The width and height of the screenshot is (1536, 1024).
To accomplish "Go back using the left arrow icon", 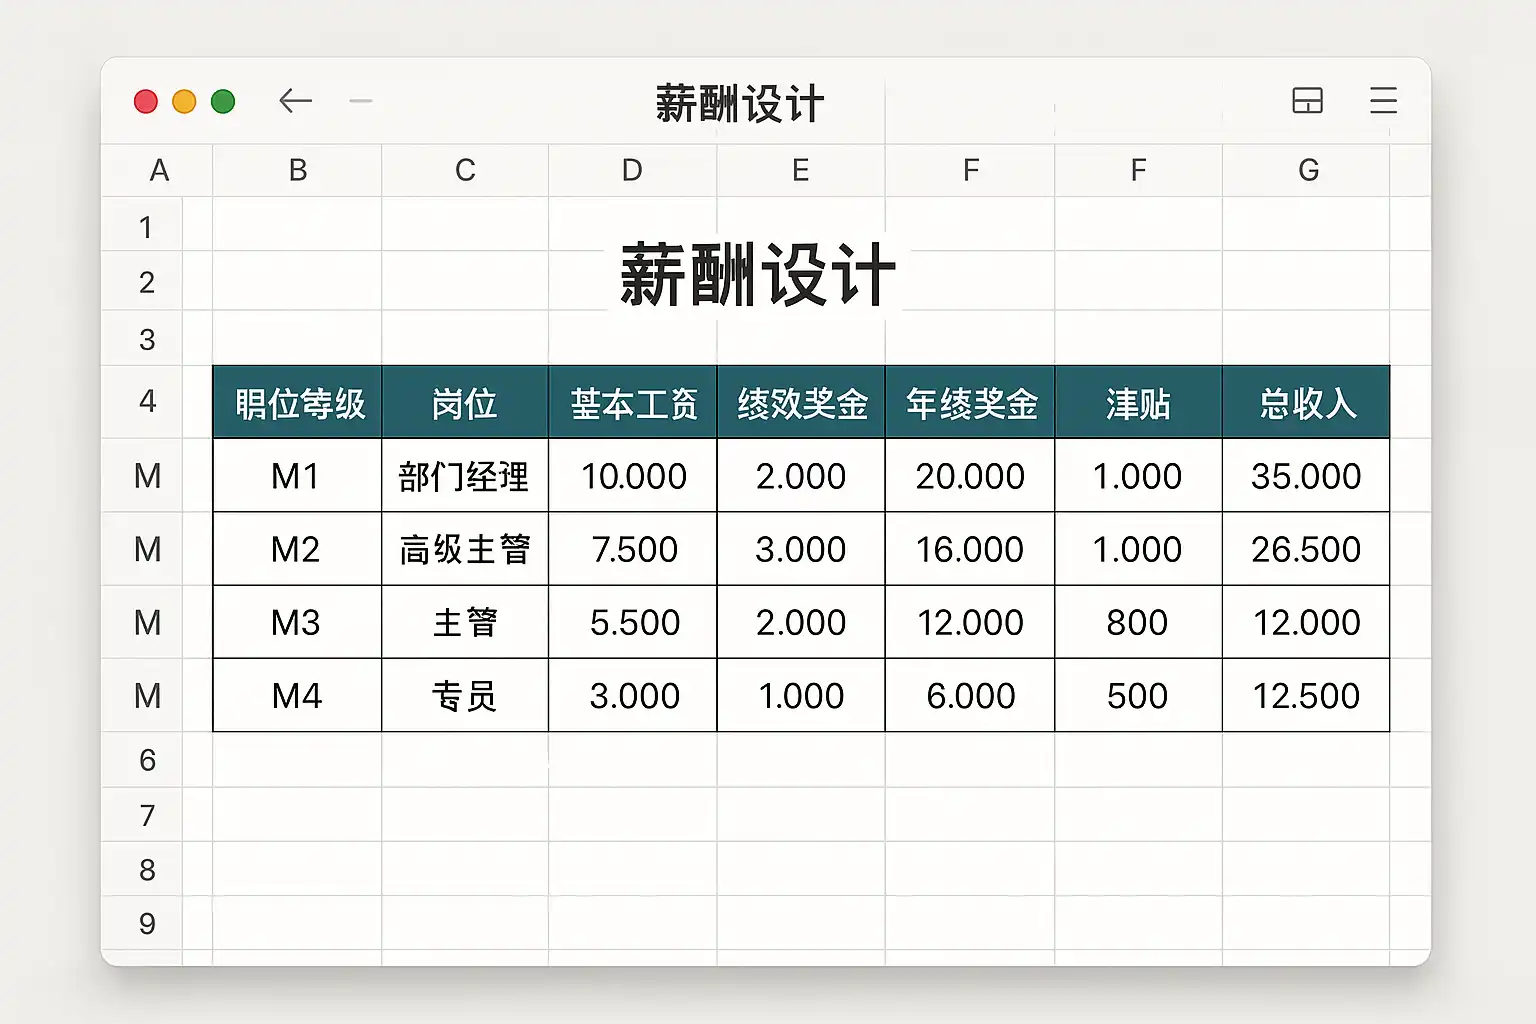I will click(296, 101).
